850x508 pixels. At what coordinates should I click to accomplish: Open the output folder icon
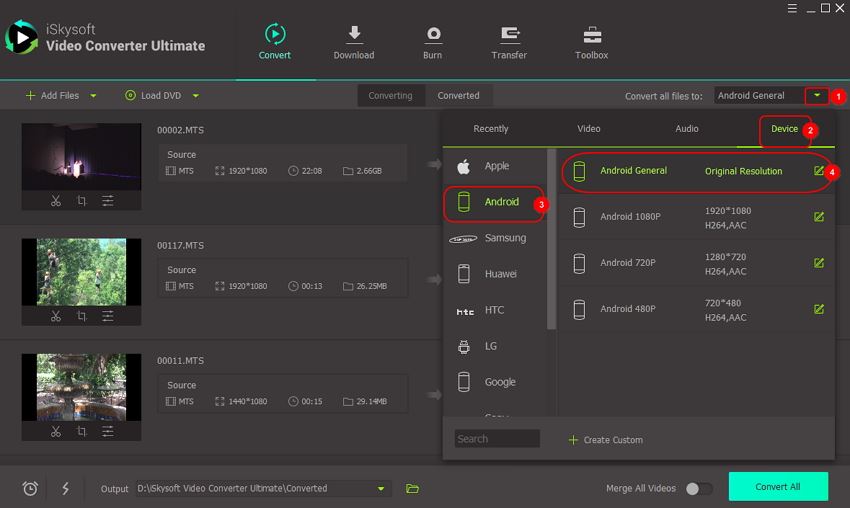click(413, 488)
